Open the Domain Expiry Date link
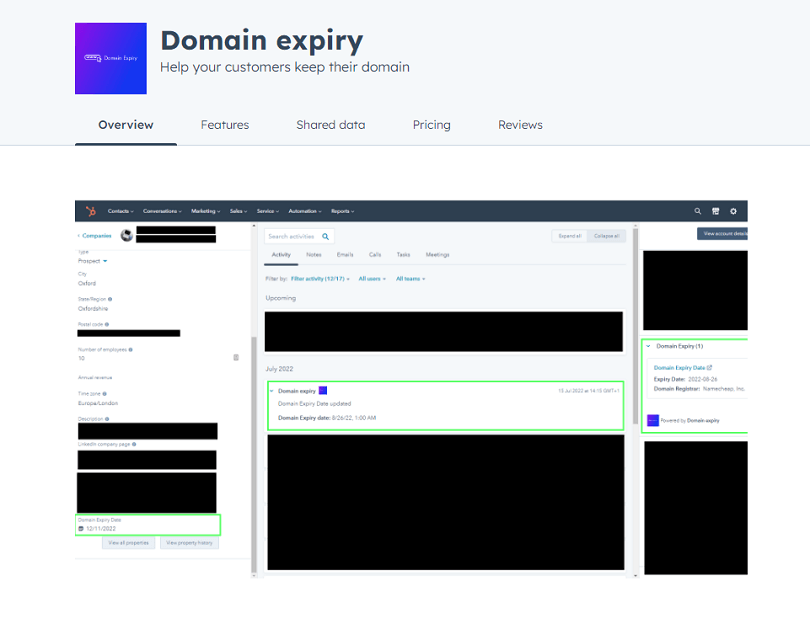 click(679, 368)
